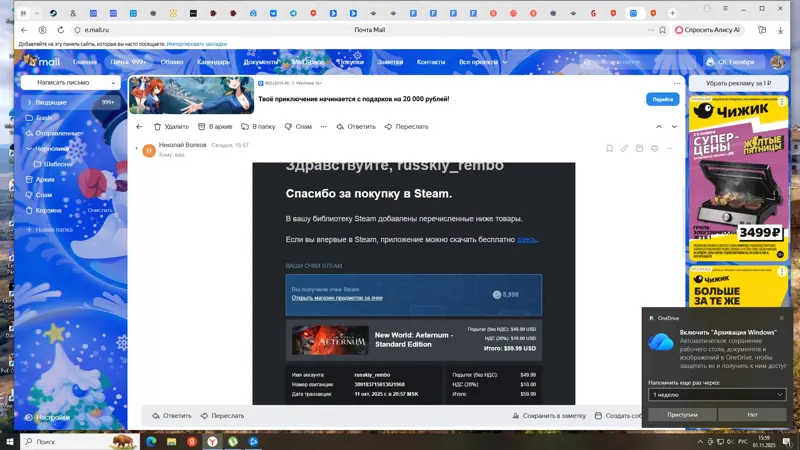
Task: Click the Mail logo in top navigation
Action: coord(41,62)
